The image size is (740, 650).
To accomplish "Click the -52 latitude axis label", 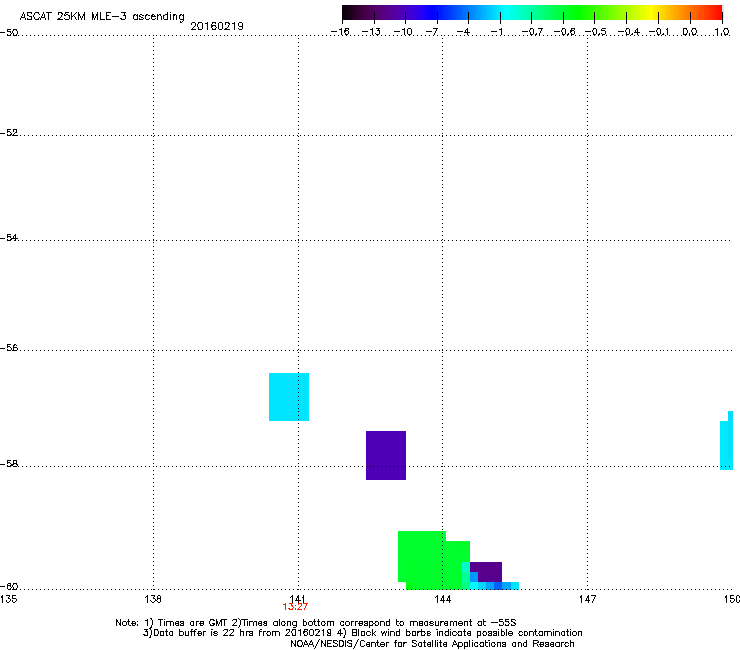I will pos(9,133).
